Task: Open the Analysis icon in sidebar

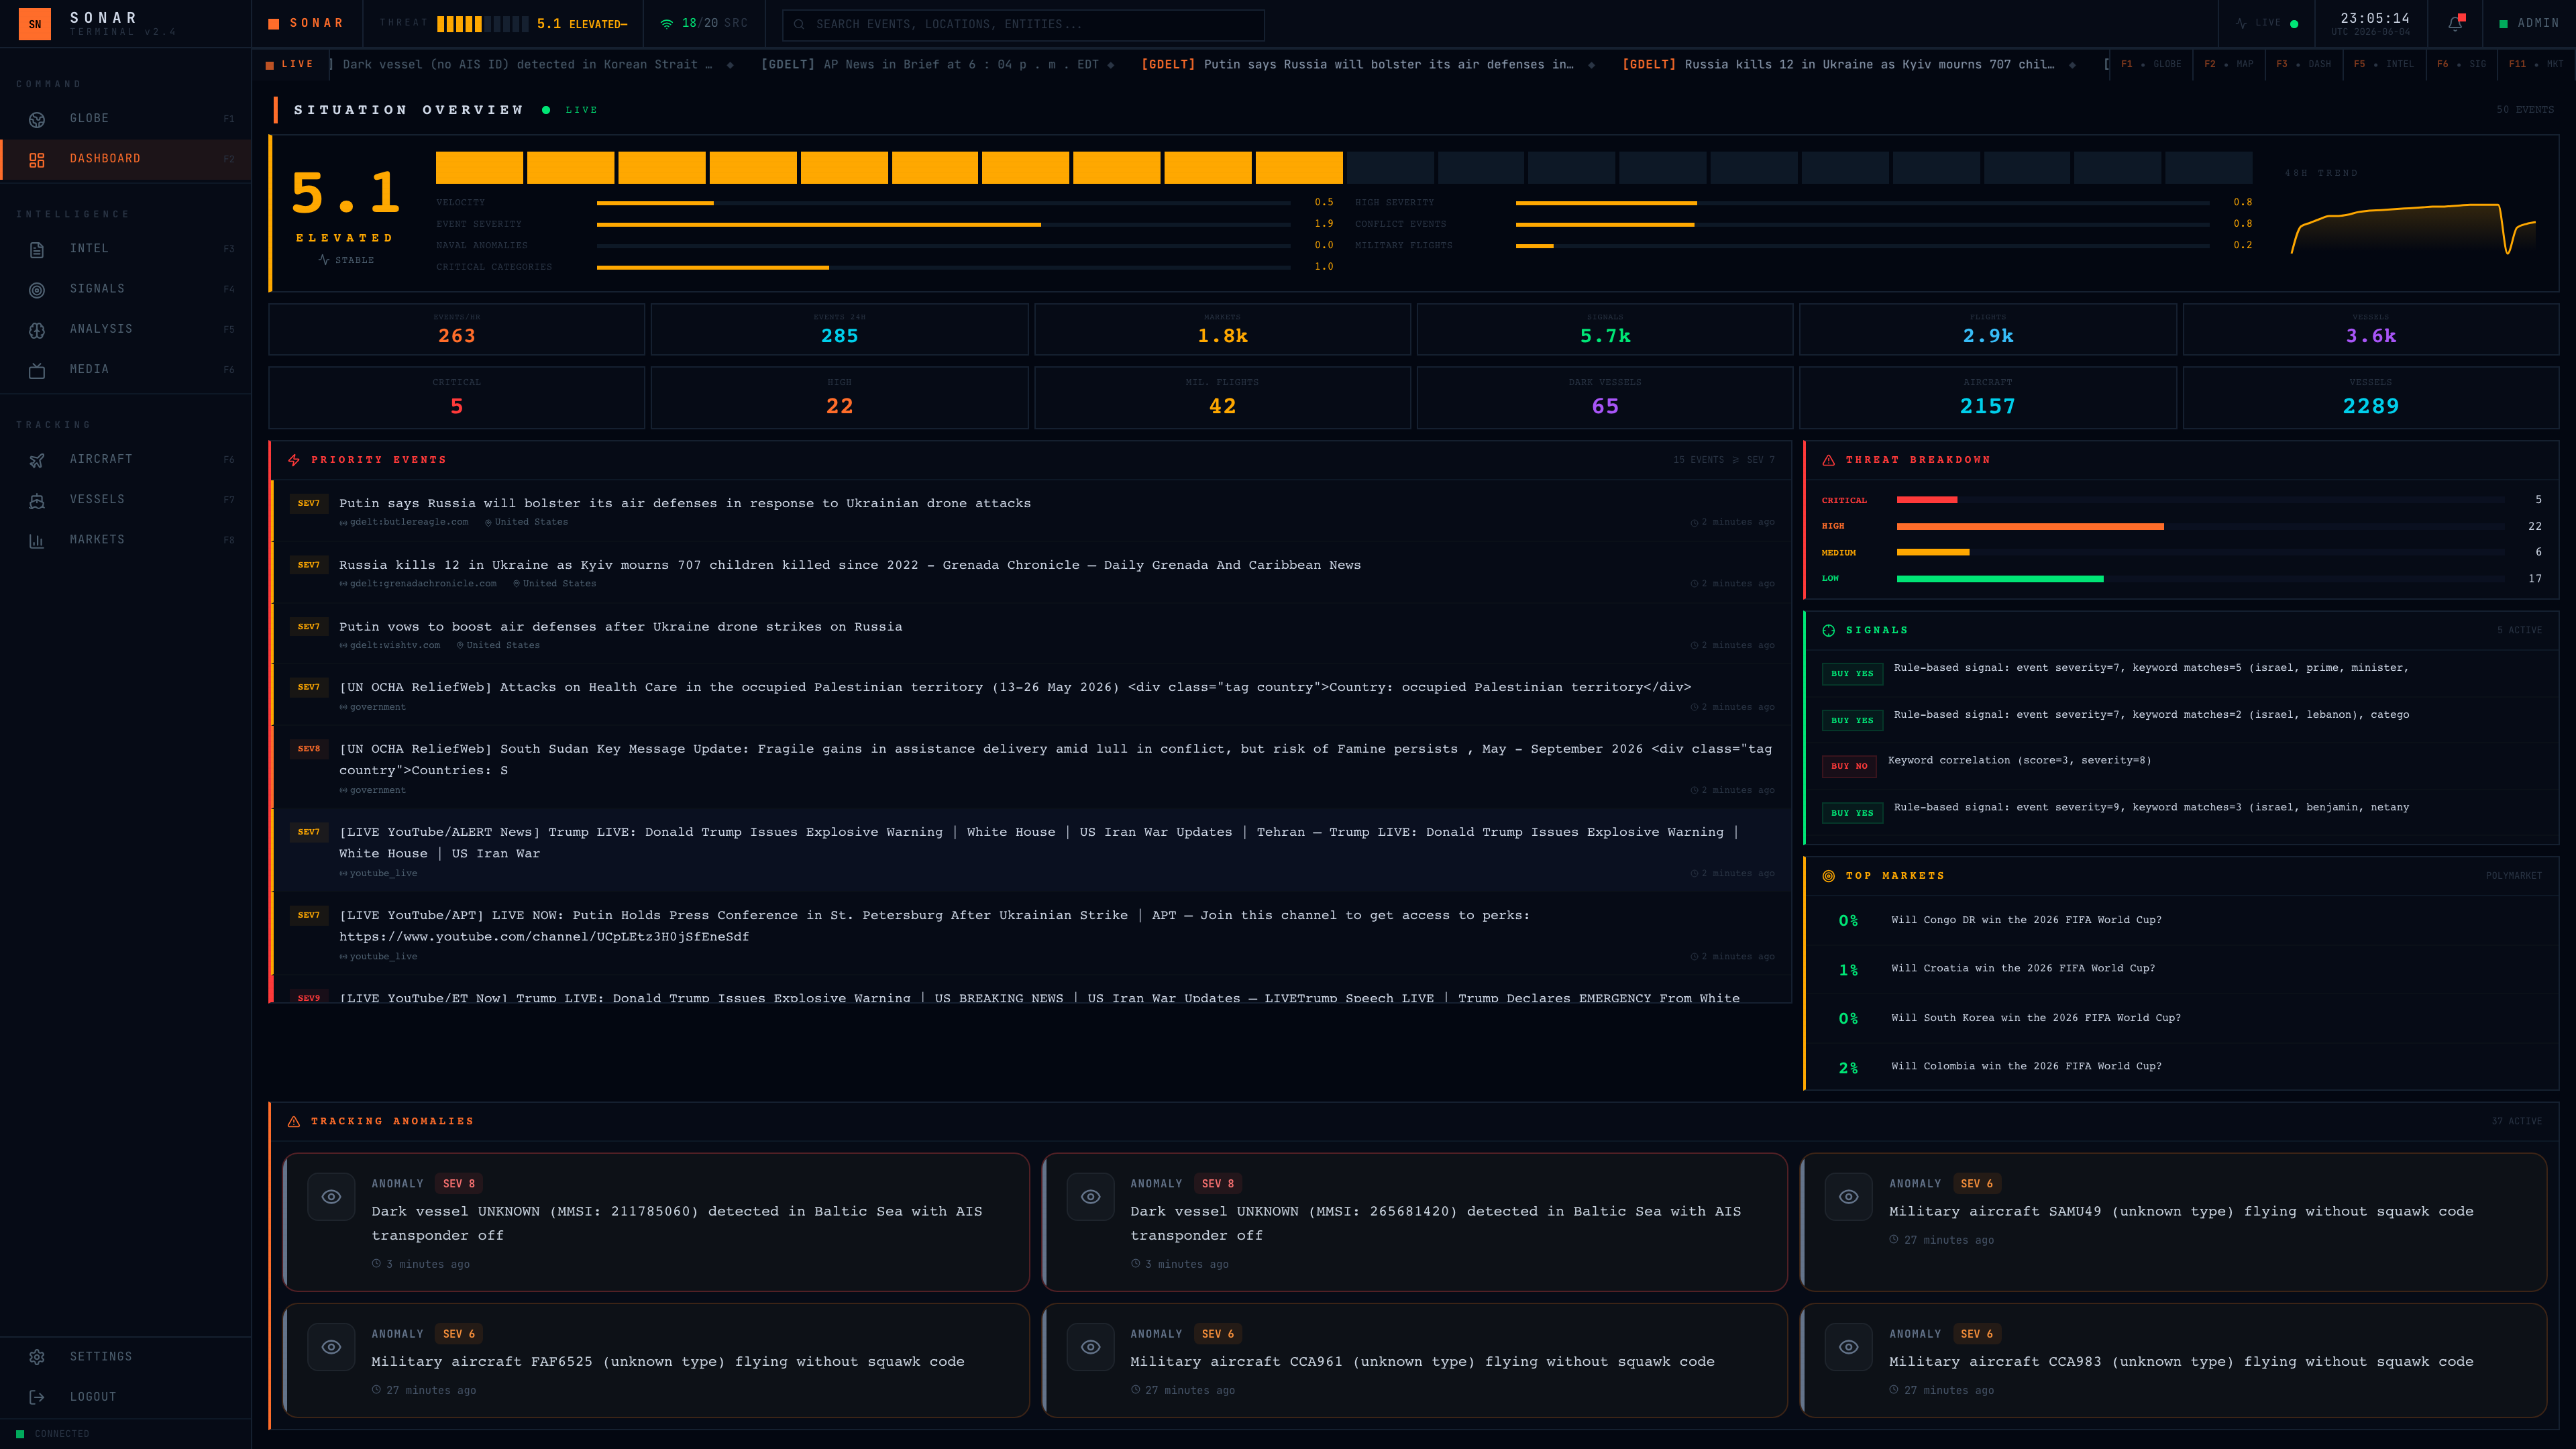Action: (x=37, y=329)
